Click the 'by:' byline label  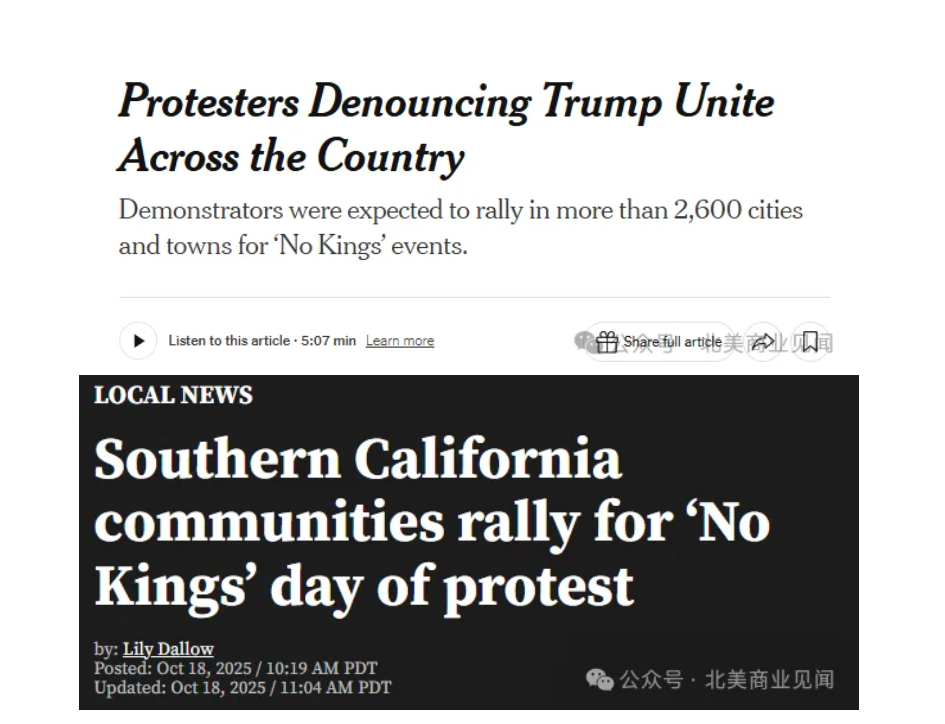tap(106, 649)
